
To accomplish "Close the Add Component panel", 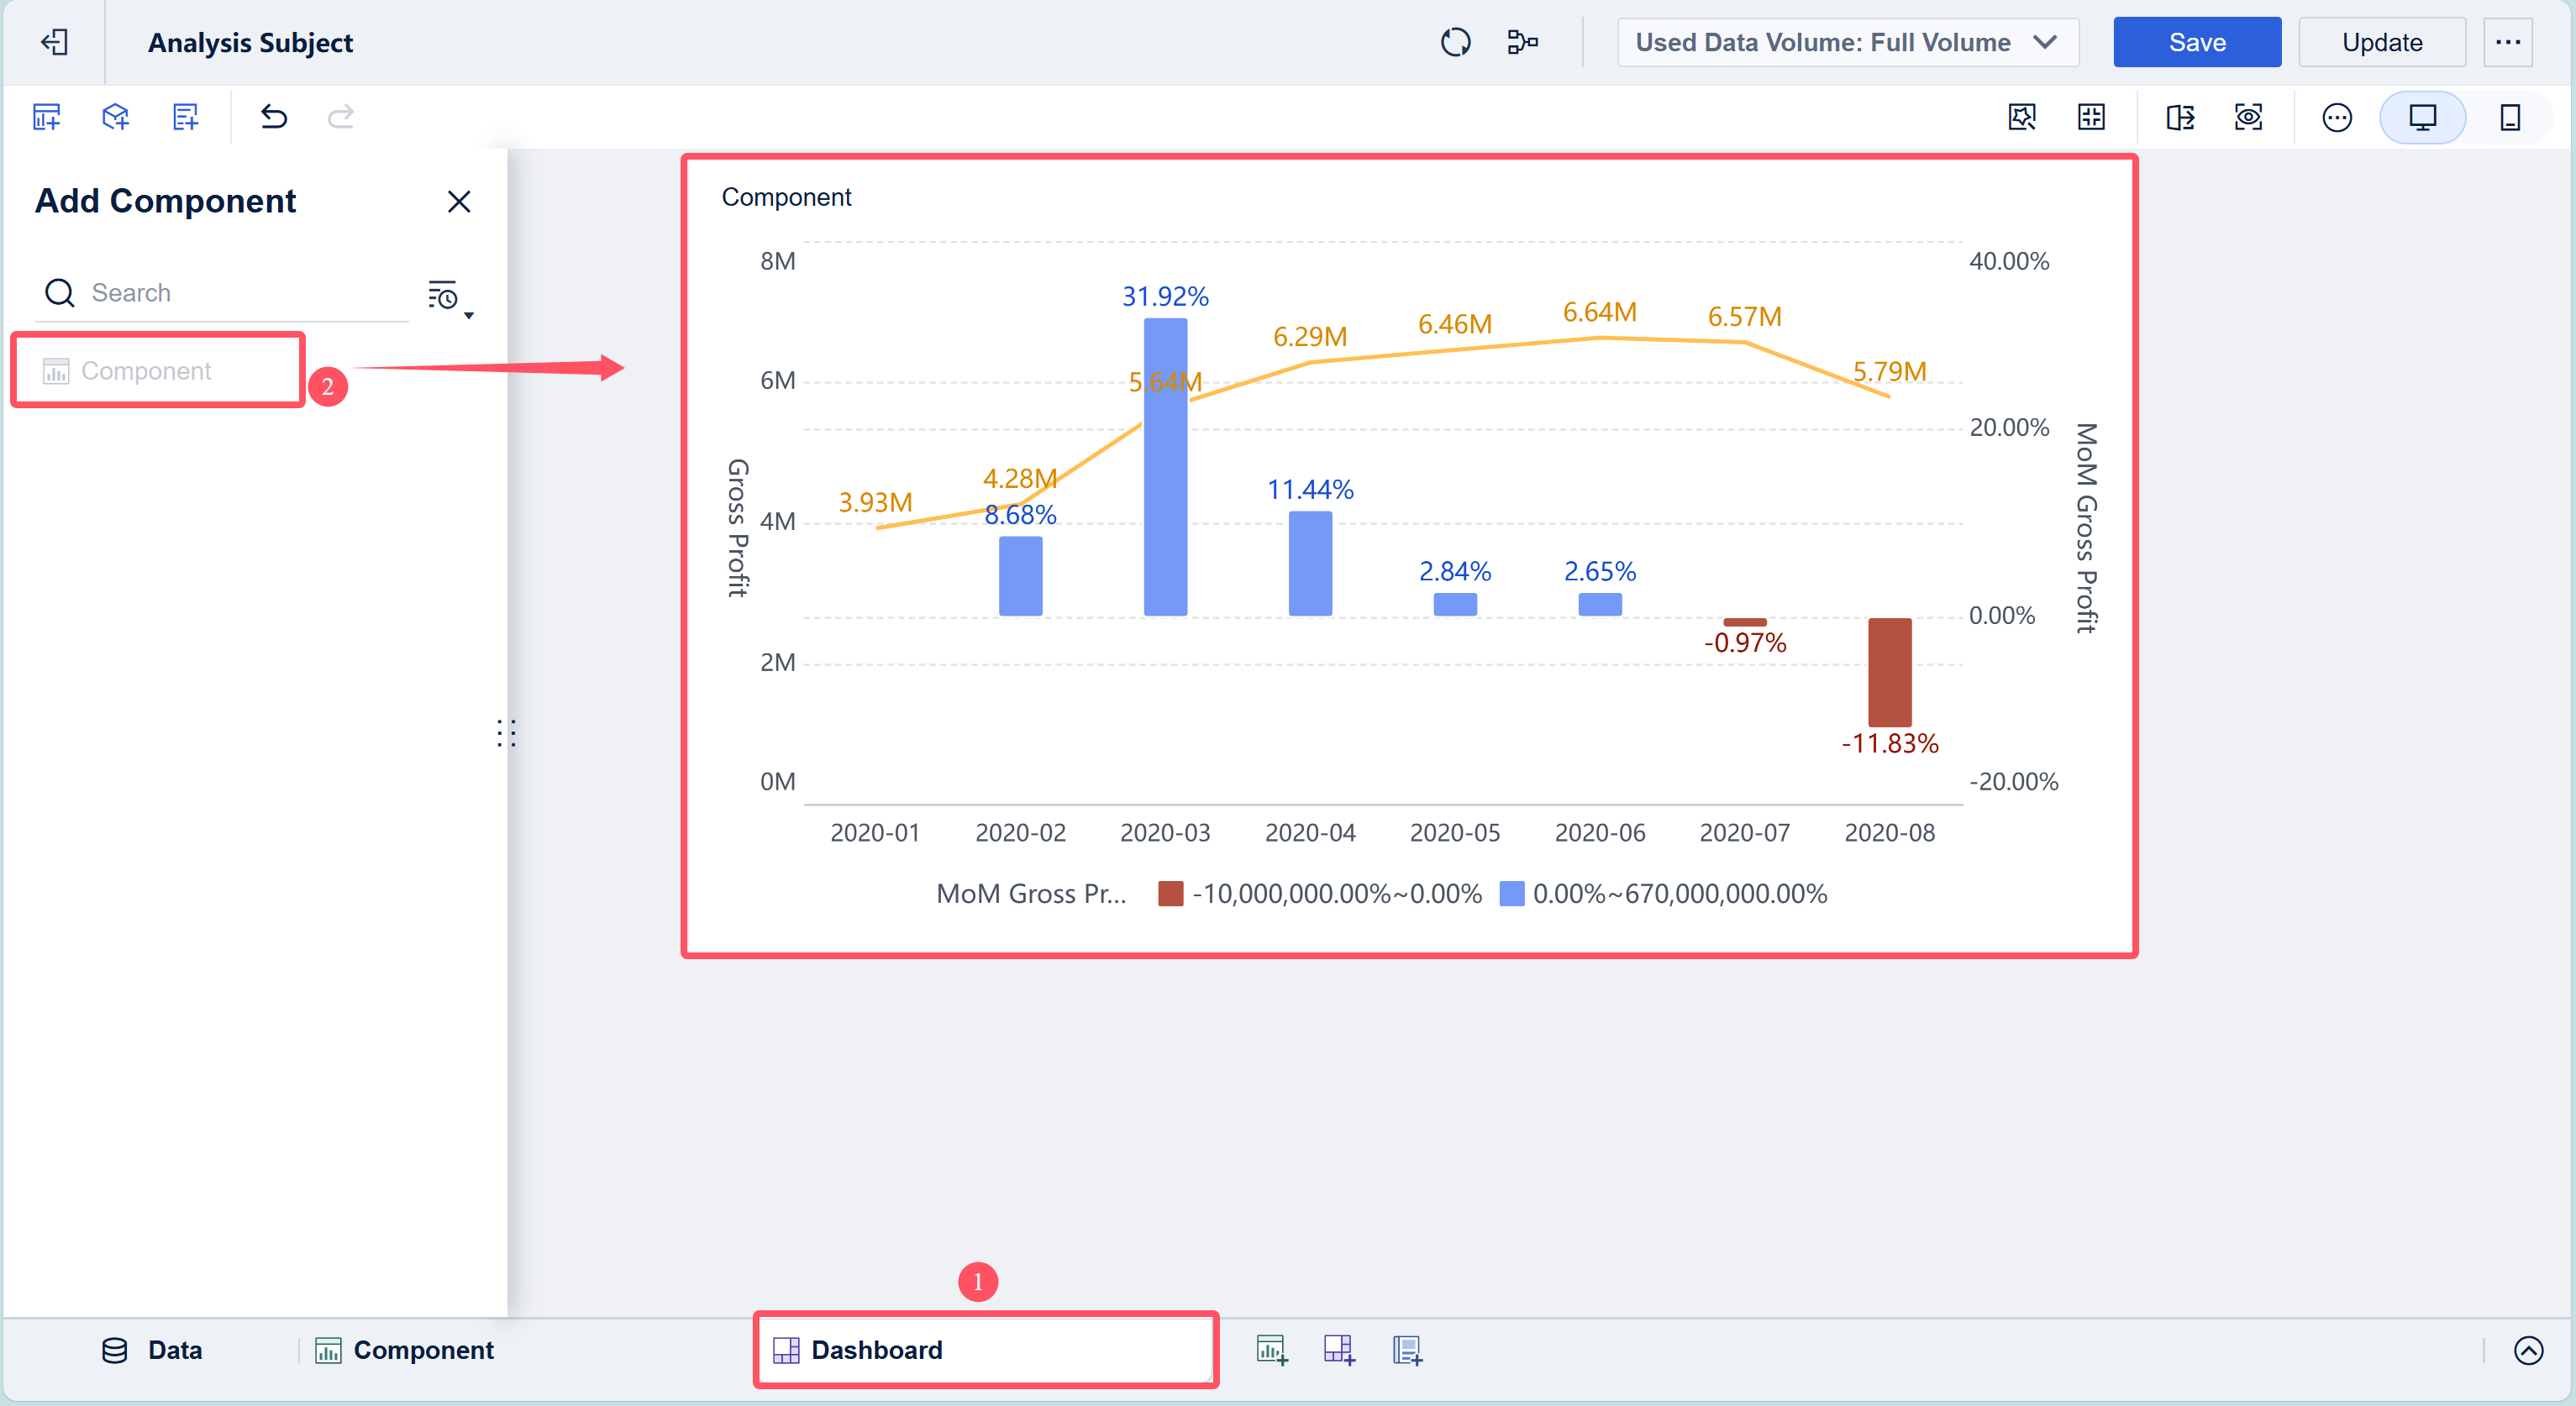I will pyautogui.click(x=459, y=202).
